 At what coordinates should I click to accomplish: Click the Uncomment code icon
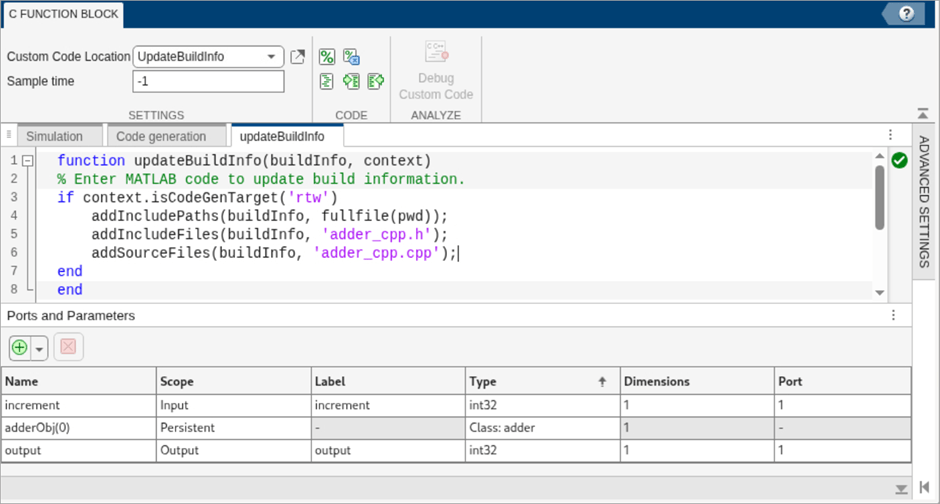[351, 57]
